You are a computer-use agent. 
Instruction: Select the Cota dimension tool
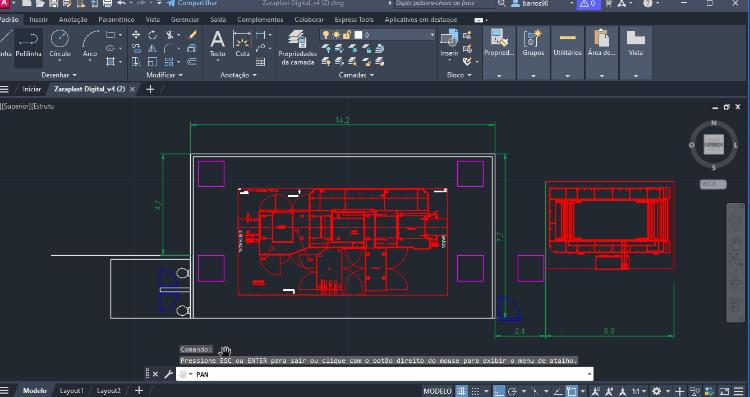243,44
